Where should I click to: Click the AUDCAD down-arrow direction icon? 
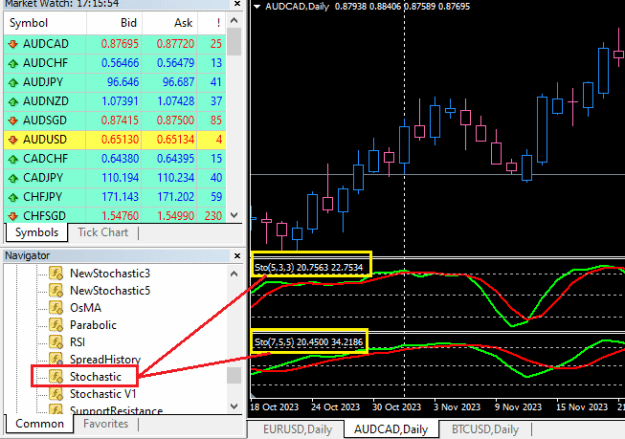coord(13,44)
